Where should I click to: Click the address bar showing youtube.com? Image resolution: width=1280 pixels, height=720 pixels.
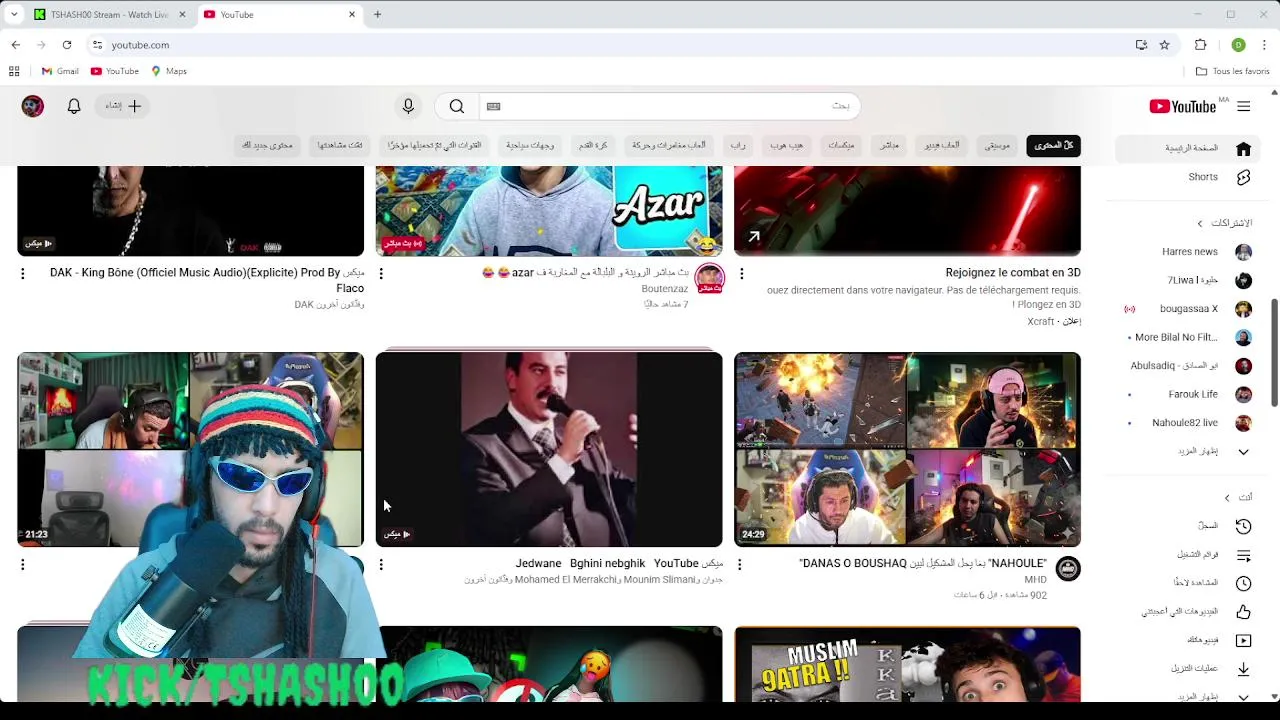click(x=610, y=45)
